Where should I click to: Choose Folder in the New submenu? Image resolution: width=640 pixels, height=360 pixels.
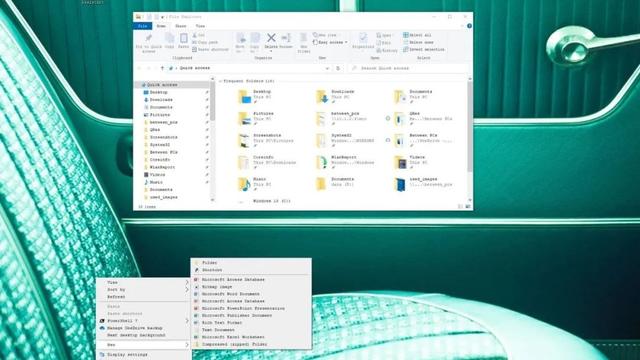(251, 263)
